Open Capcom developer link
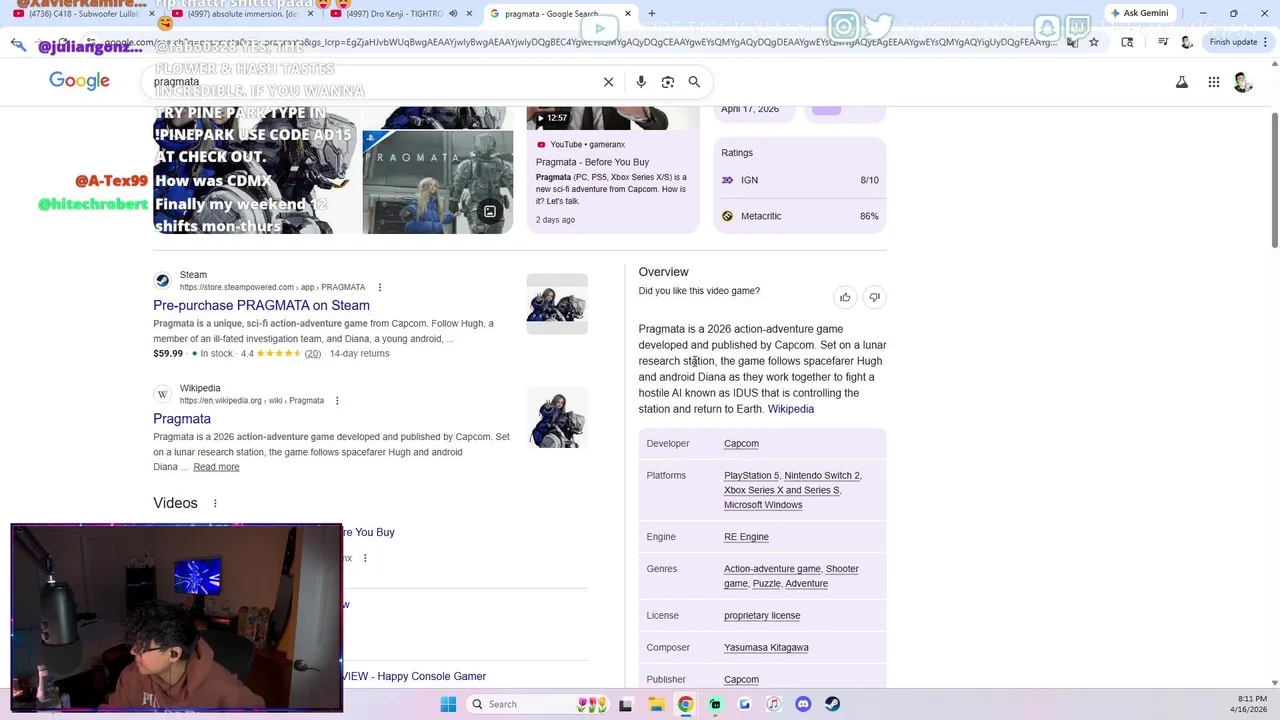1280x720 pixels. click(741, 444)
